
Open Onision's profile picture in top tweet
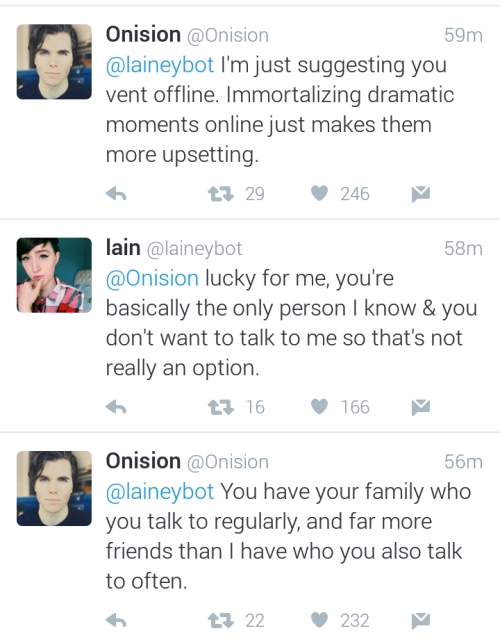coord(54,62)
